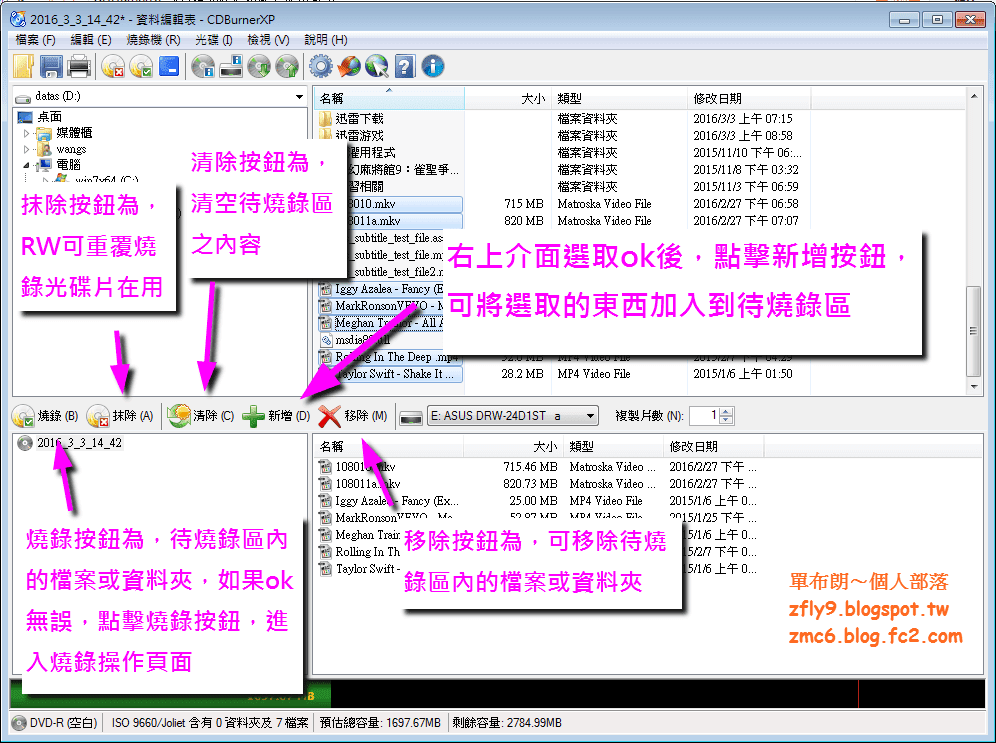Image resolution: width=996 pixels, height=743 pixels.
Task: Select the 迅雷游戏 folder row
Action: [360, 136]
